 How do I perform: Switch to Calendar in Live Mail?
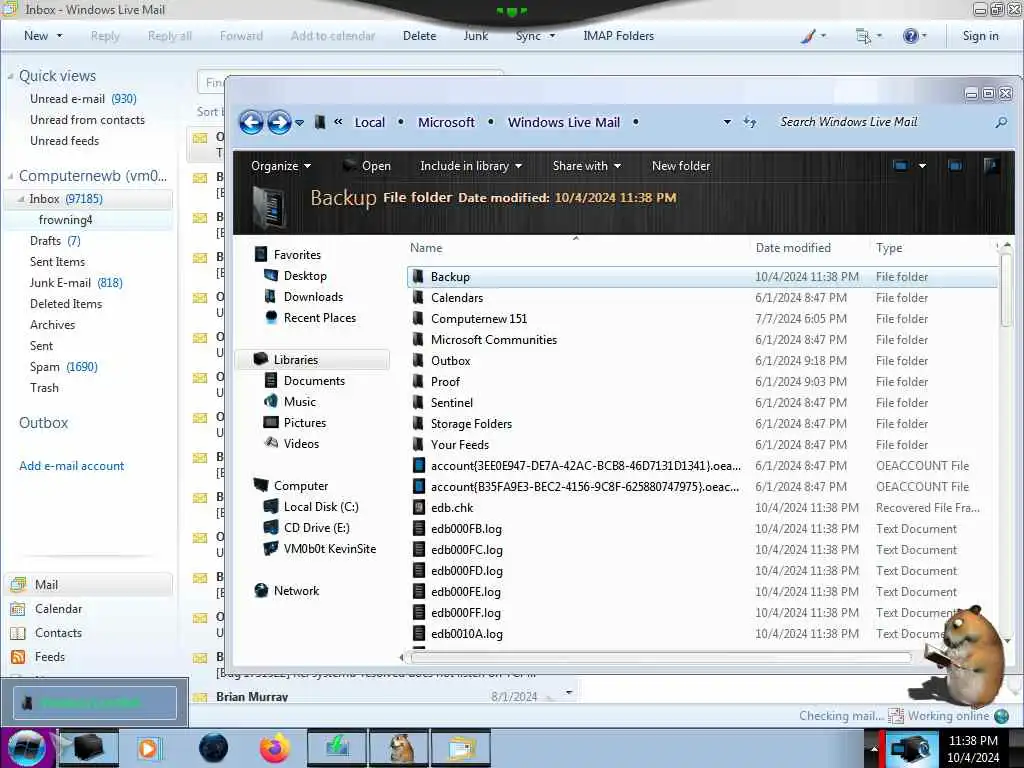[x=58, y=609]
